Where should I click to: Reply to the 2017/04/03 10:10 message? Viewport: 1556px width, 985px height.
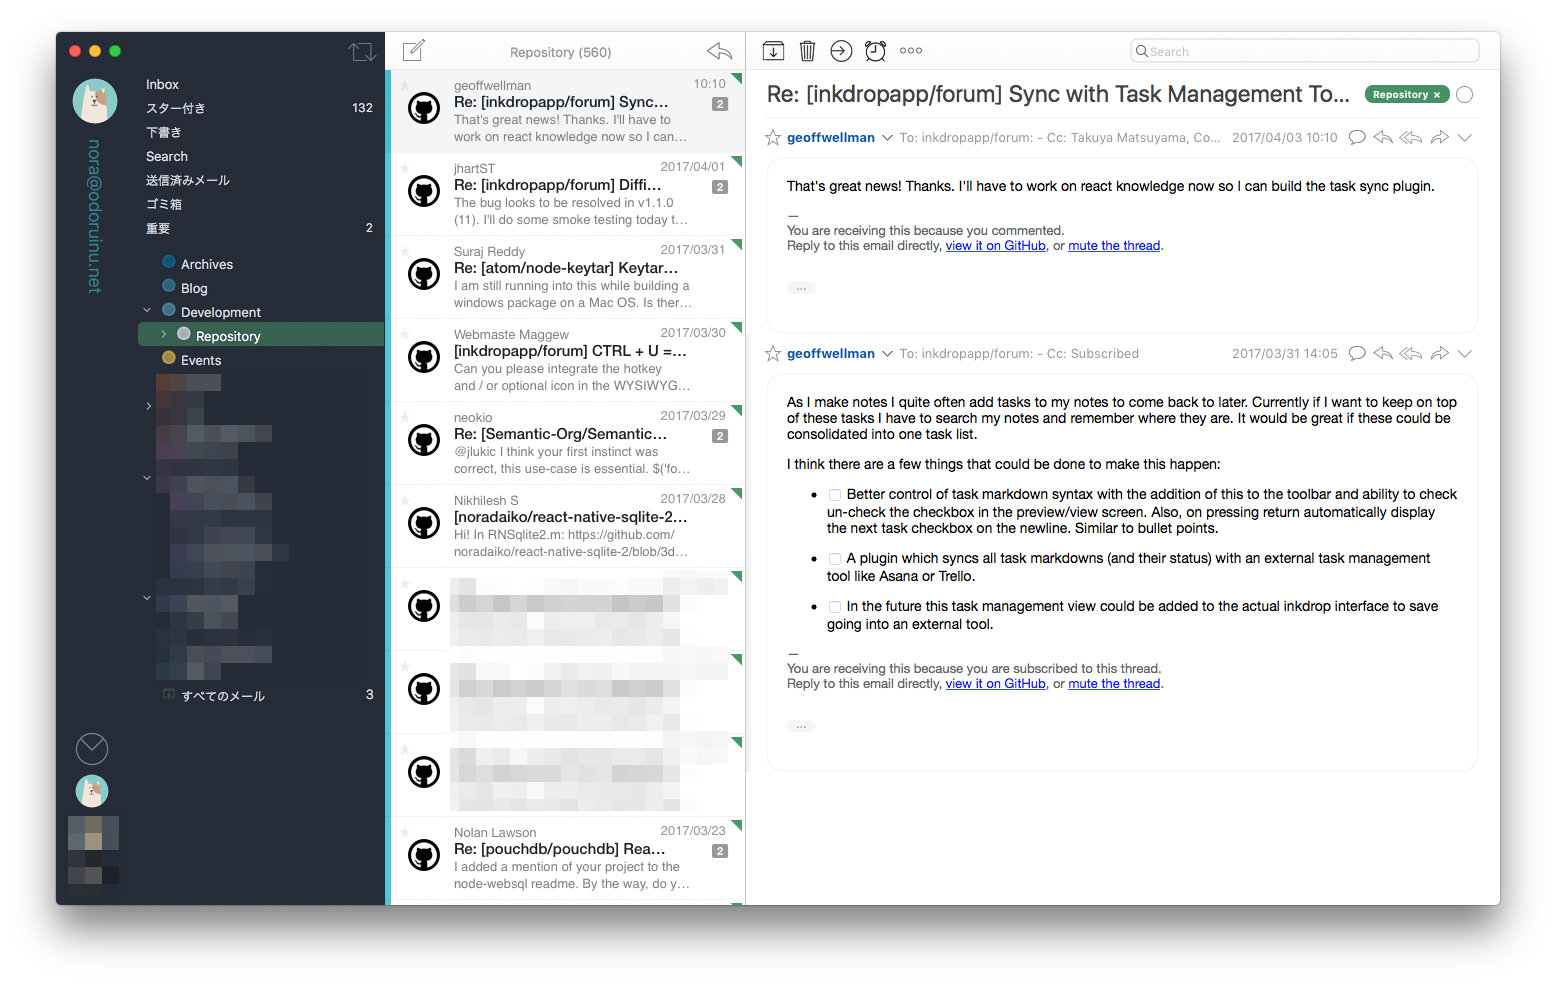click(1383, 138)
